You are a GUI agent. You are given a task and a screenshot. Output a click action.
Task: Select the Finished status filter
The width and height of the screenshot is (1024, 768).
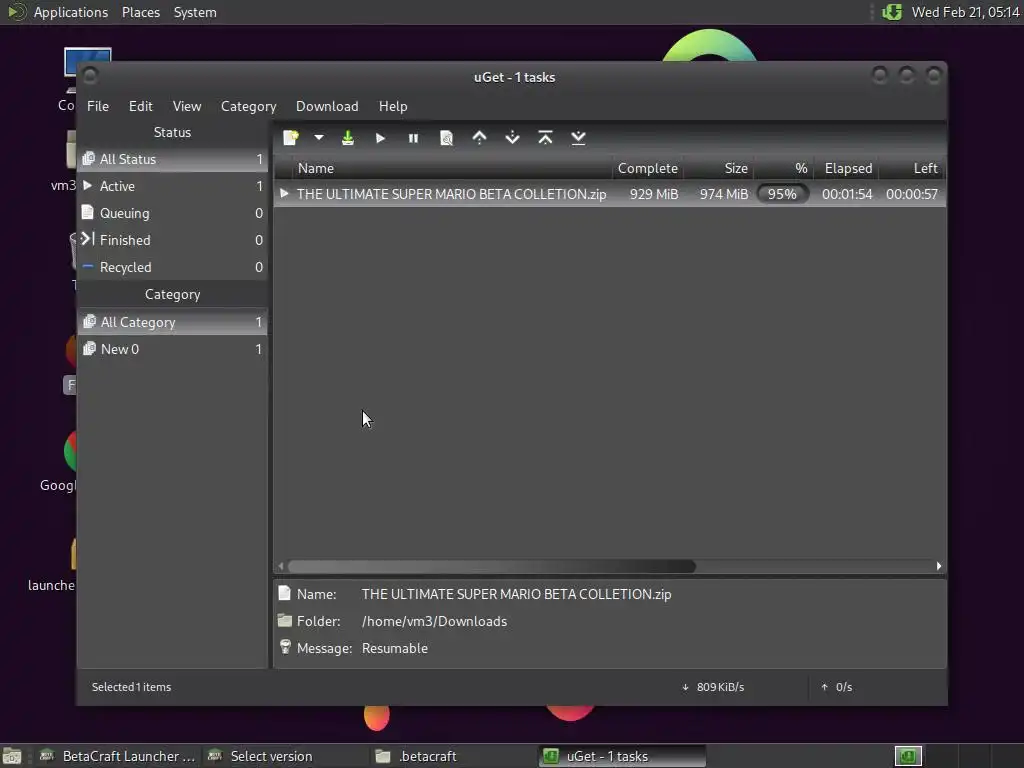coord(173,240)
